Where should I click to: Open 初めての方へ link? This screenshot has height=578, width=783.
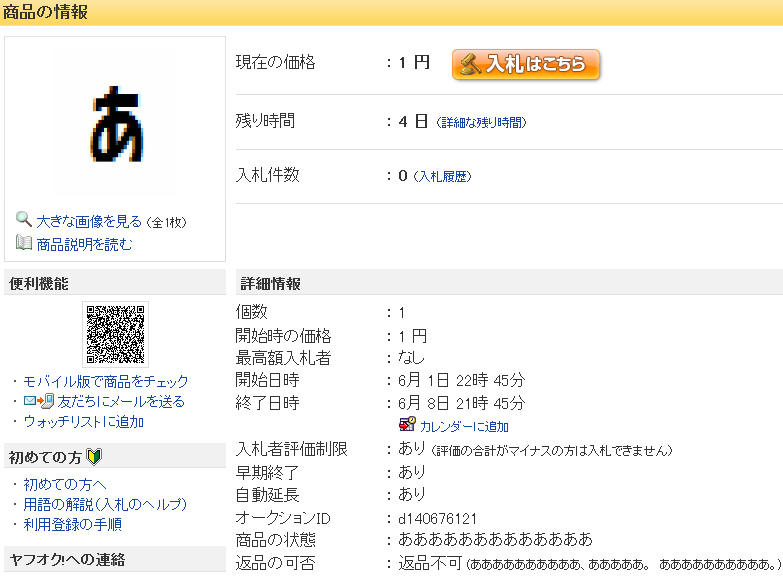pyautogui.click(x=65, y=485)
